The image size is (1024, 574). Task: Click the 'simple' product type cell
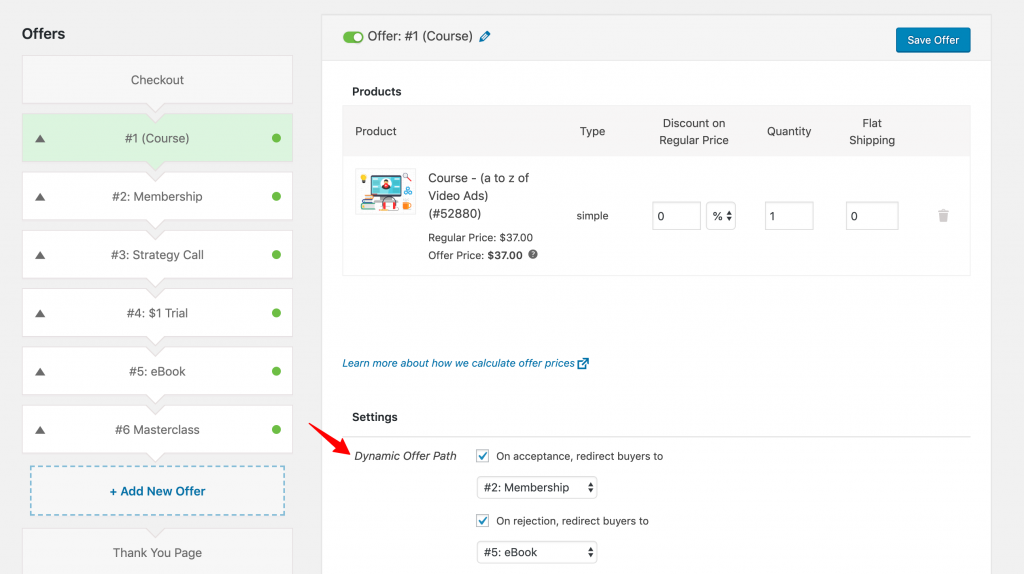(x=592, y=215)
